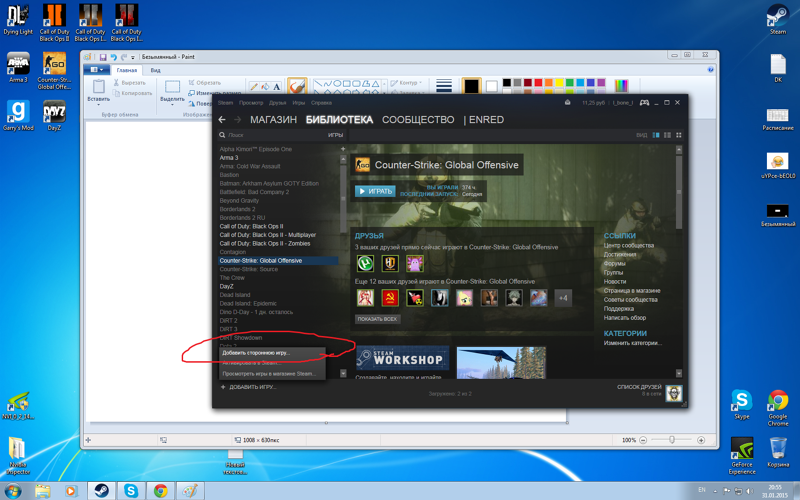Open Garry's Mod desktop shortcut
Image resolution: width=800 pixels, height=500 pixels.
click(x=18, y=115)
